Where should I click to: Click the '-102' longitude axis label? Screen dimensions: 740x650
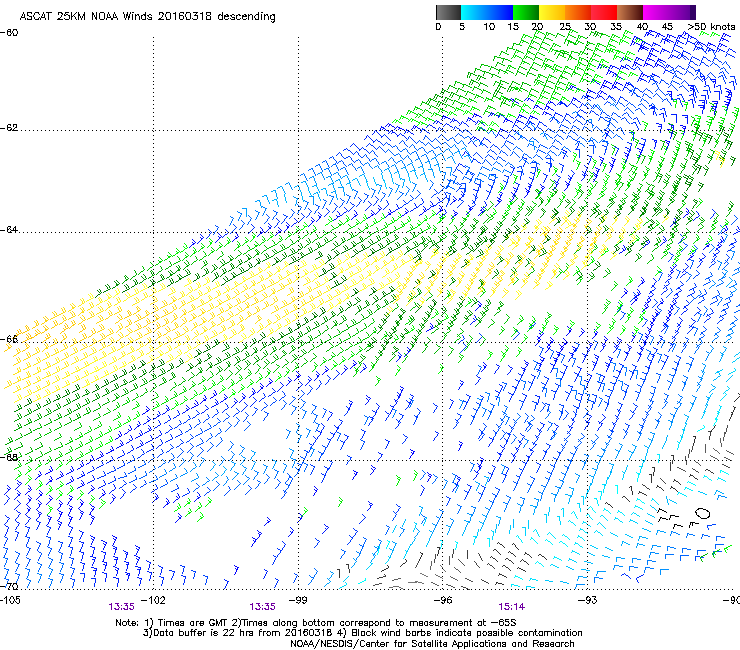154,600
